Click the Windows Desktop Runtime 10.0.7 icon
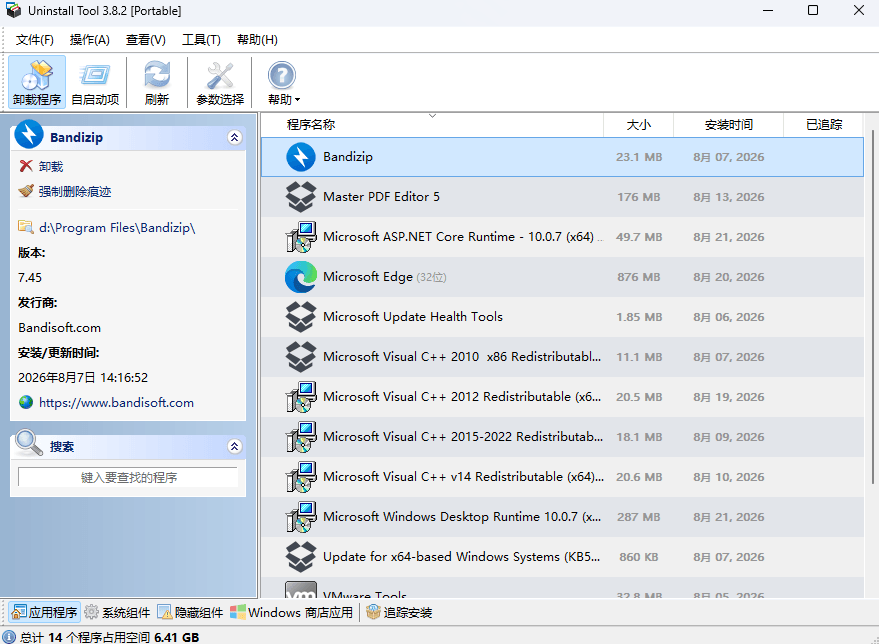 click(x=301, y=517)
